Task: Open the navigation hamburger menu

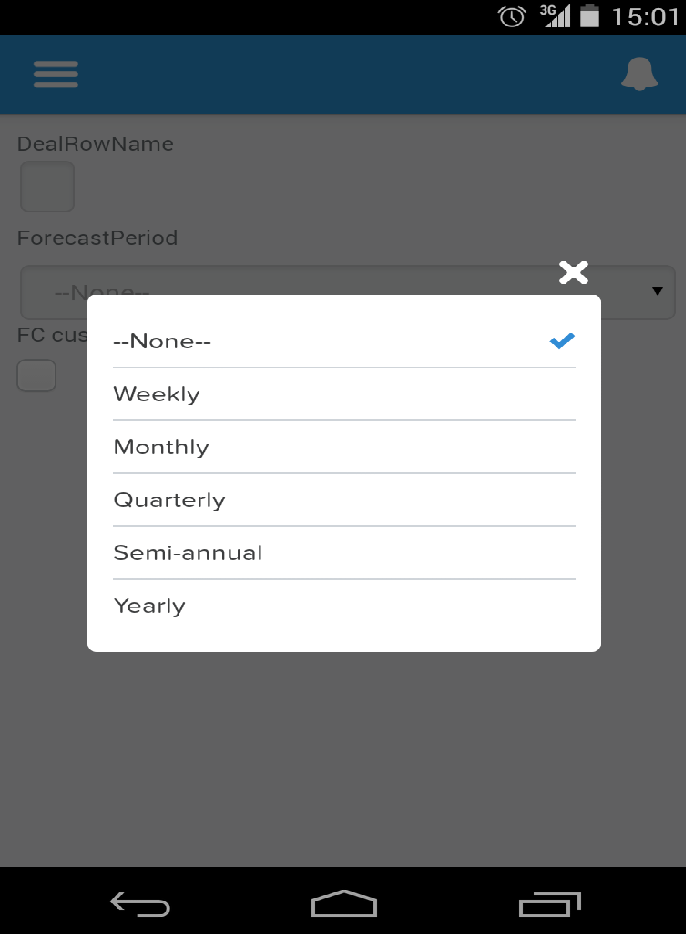Action: tap(55, 74)
